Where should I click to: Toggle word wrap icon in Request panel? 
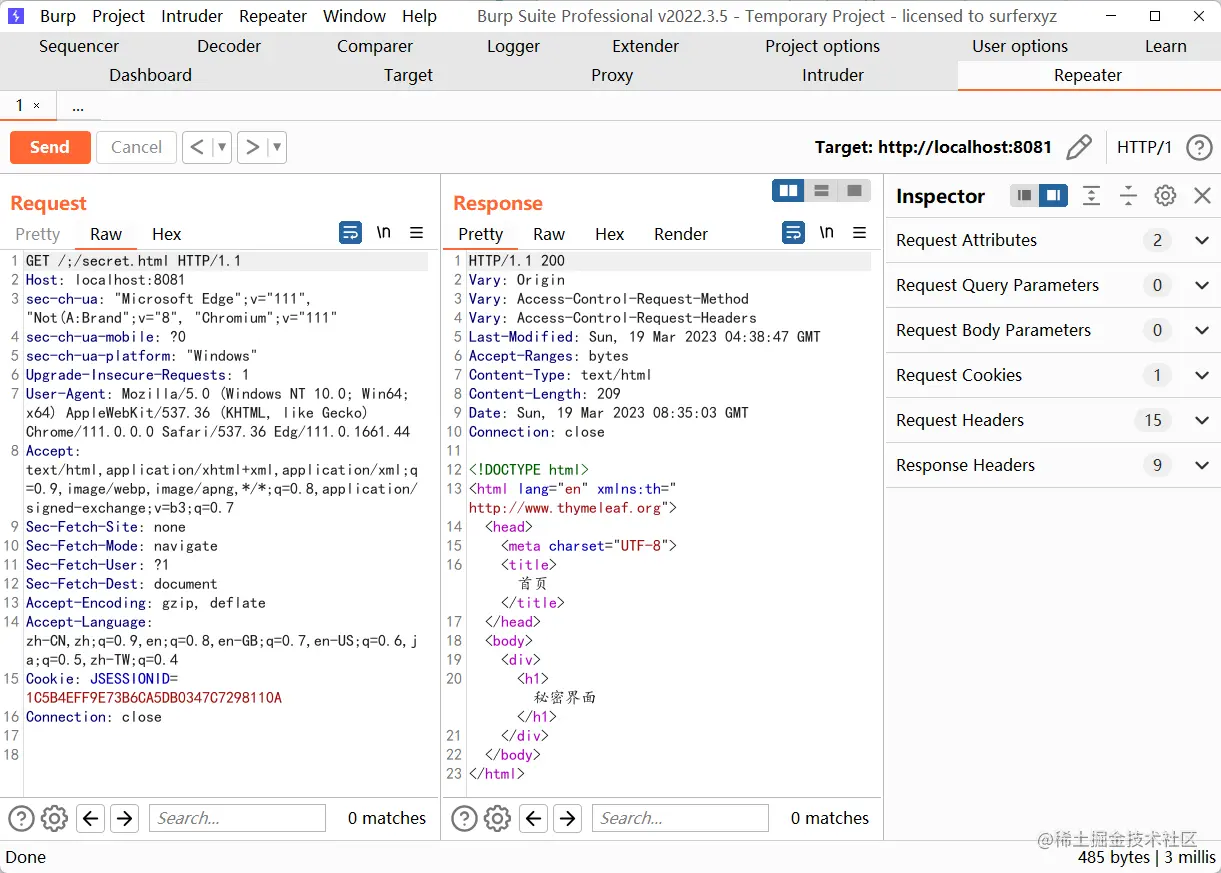click(350, 233)
